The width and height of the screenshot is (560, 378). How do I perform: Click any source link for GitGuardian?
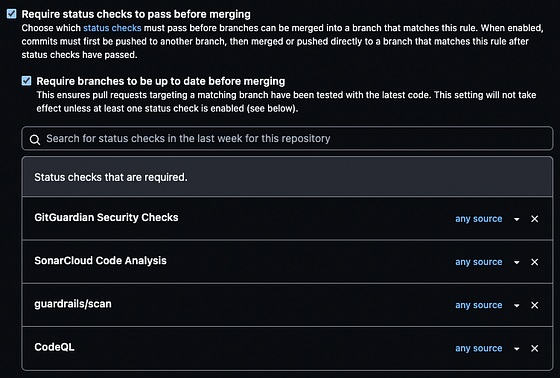pos(479,219)
